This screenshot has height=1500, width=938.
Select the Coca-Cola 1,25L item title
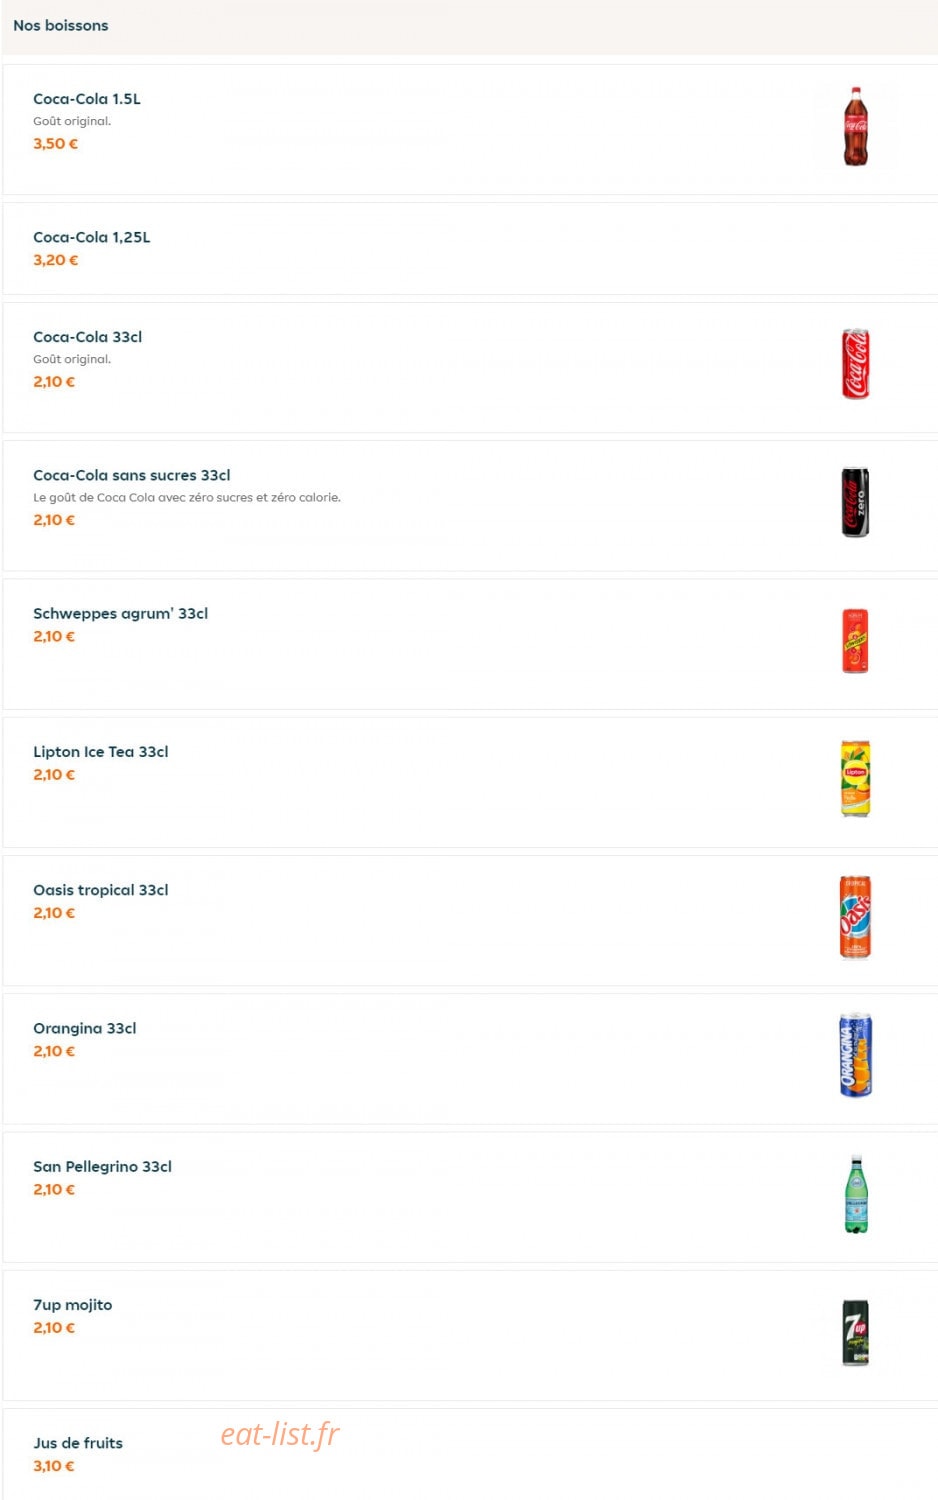pyautogui.click(x=92, y=237)
